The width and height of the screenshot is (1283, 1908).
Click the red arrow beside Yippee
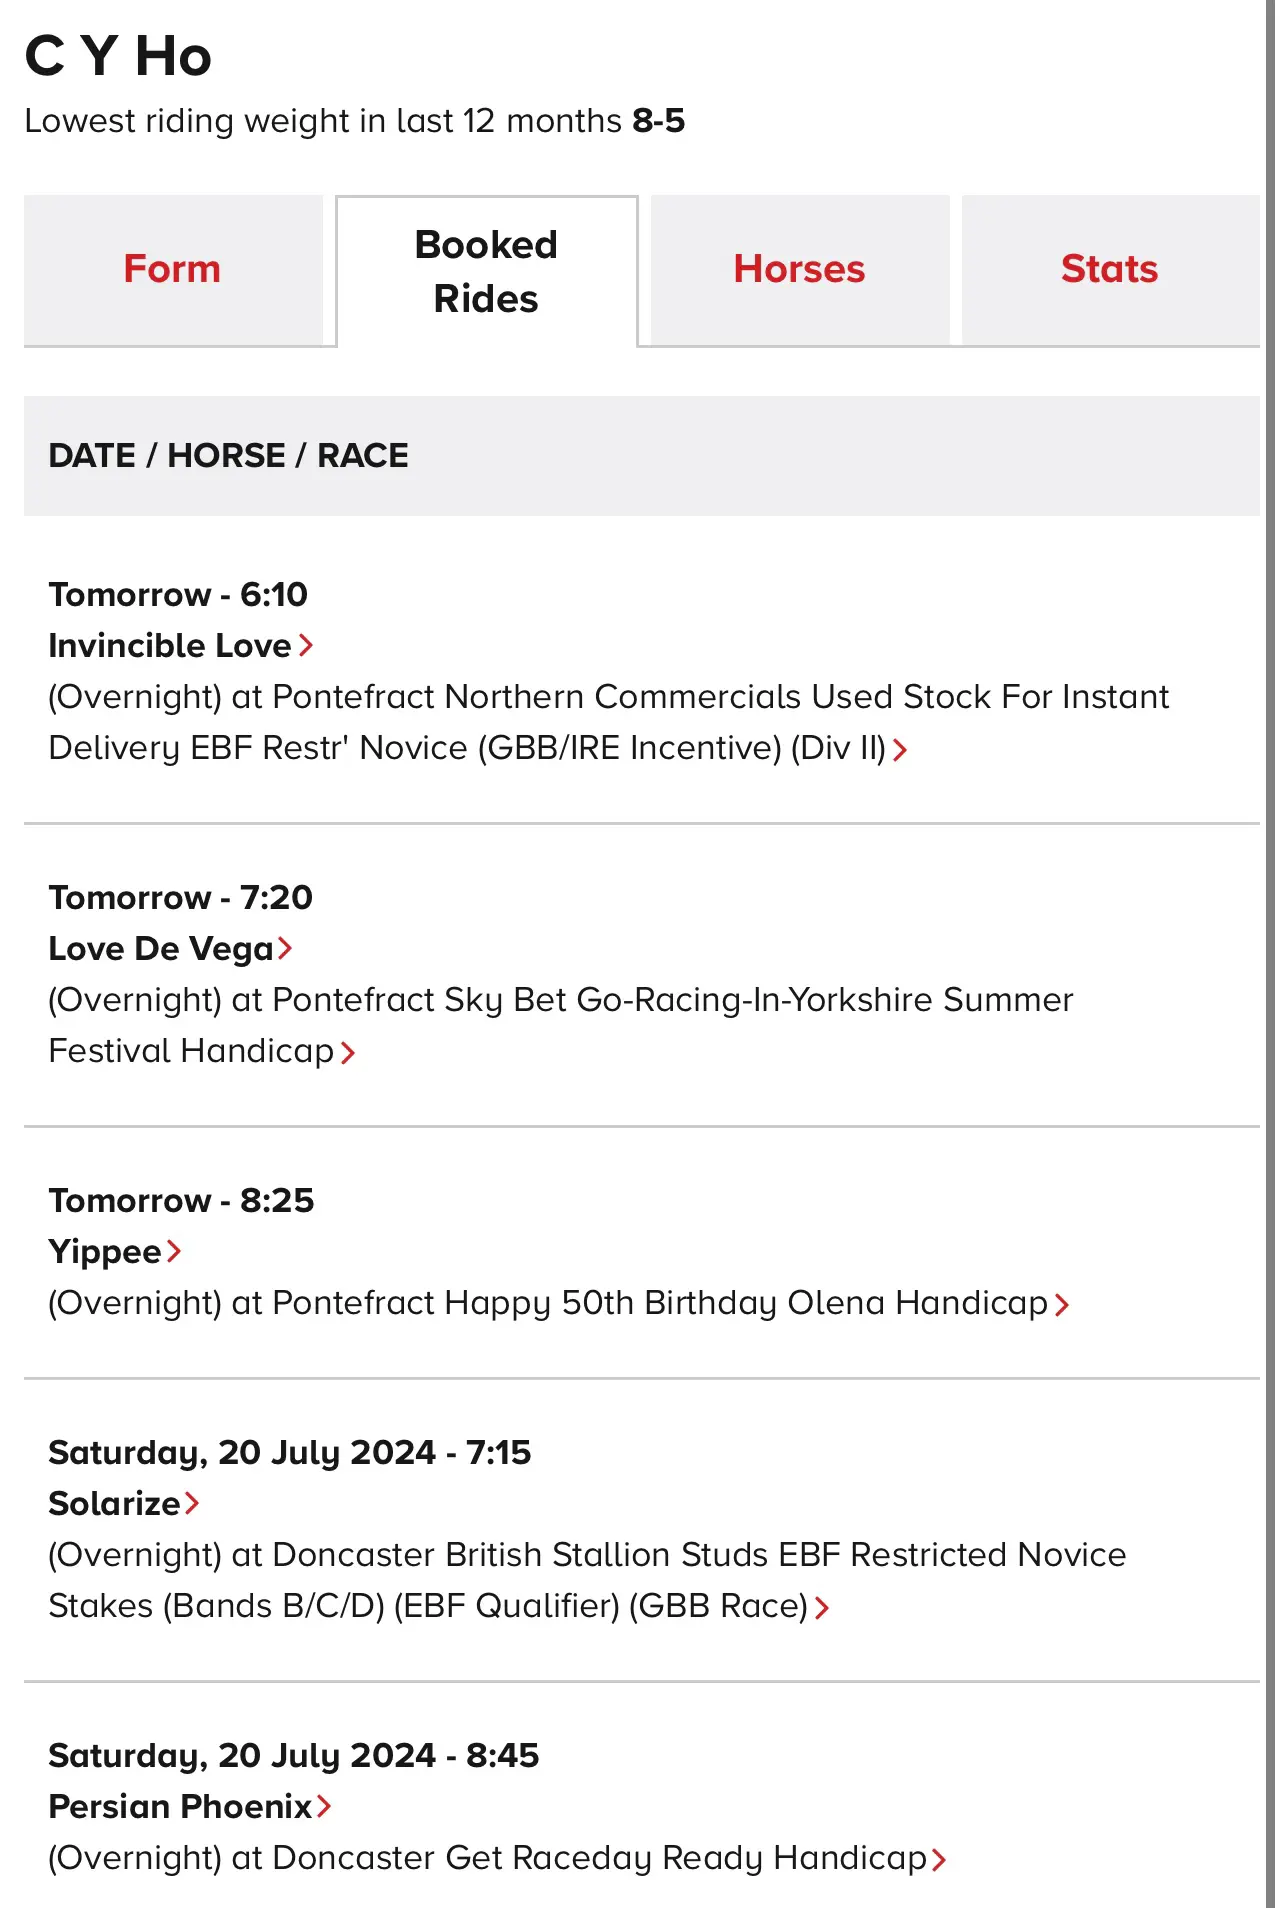[174, 1251]
